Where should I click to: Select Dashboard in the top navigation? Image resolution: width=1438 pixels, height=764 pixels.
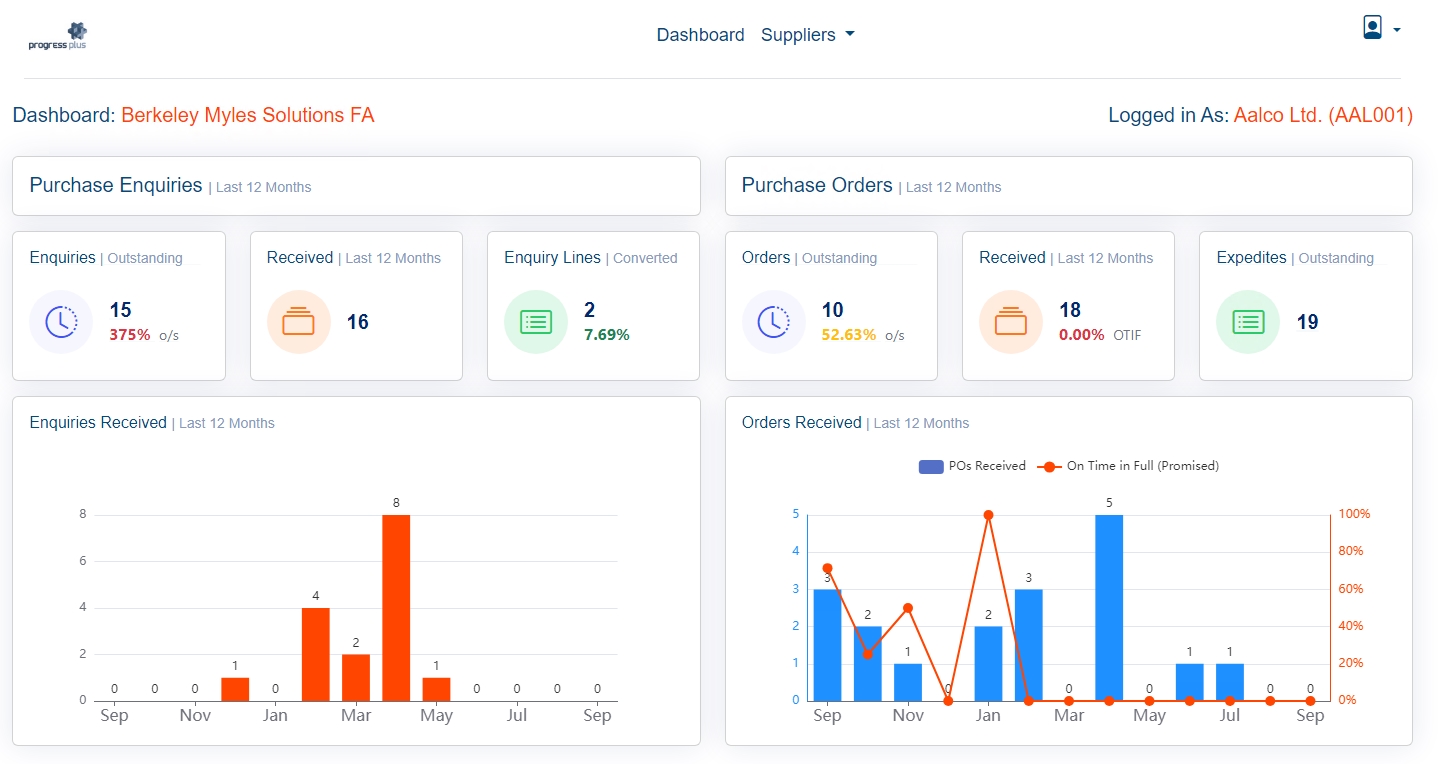coord(700,34)
